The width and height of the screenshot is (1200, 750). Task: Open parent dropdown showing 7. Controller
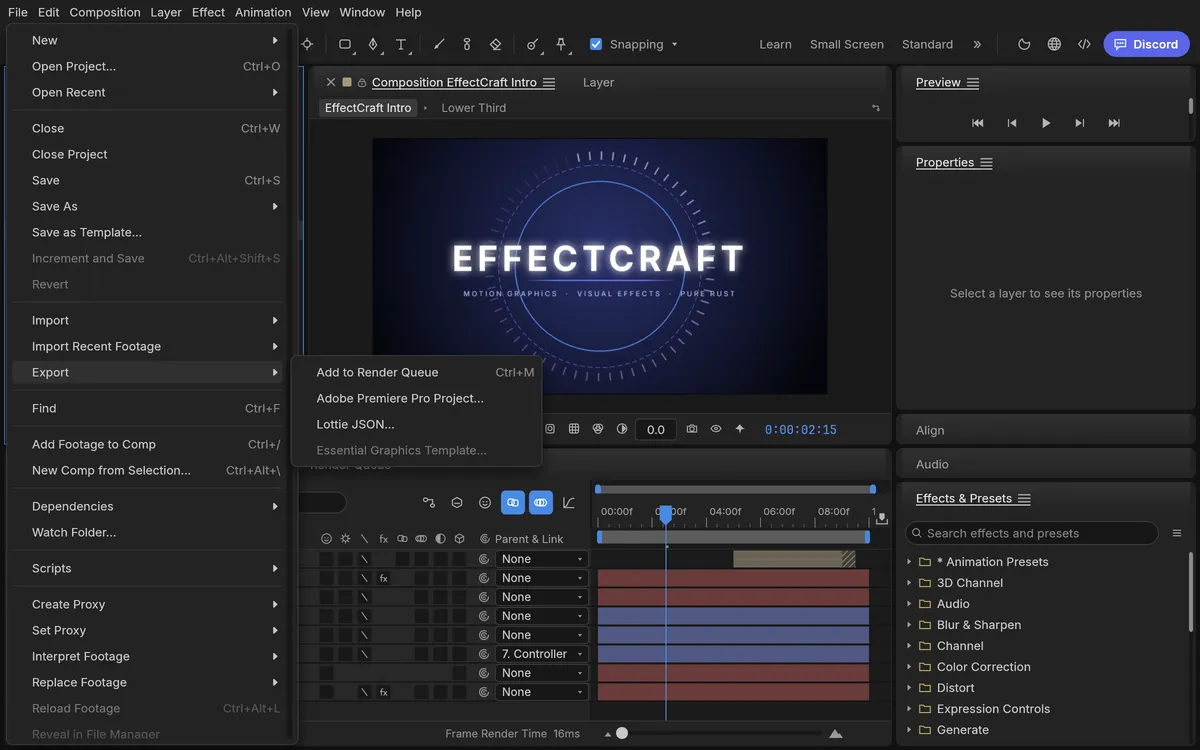(x=541, y=654)
